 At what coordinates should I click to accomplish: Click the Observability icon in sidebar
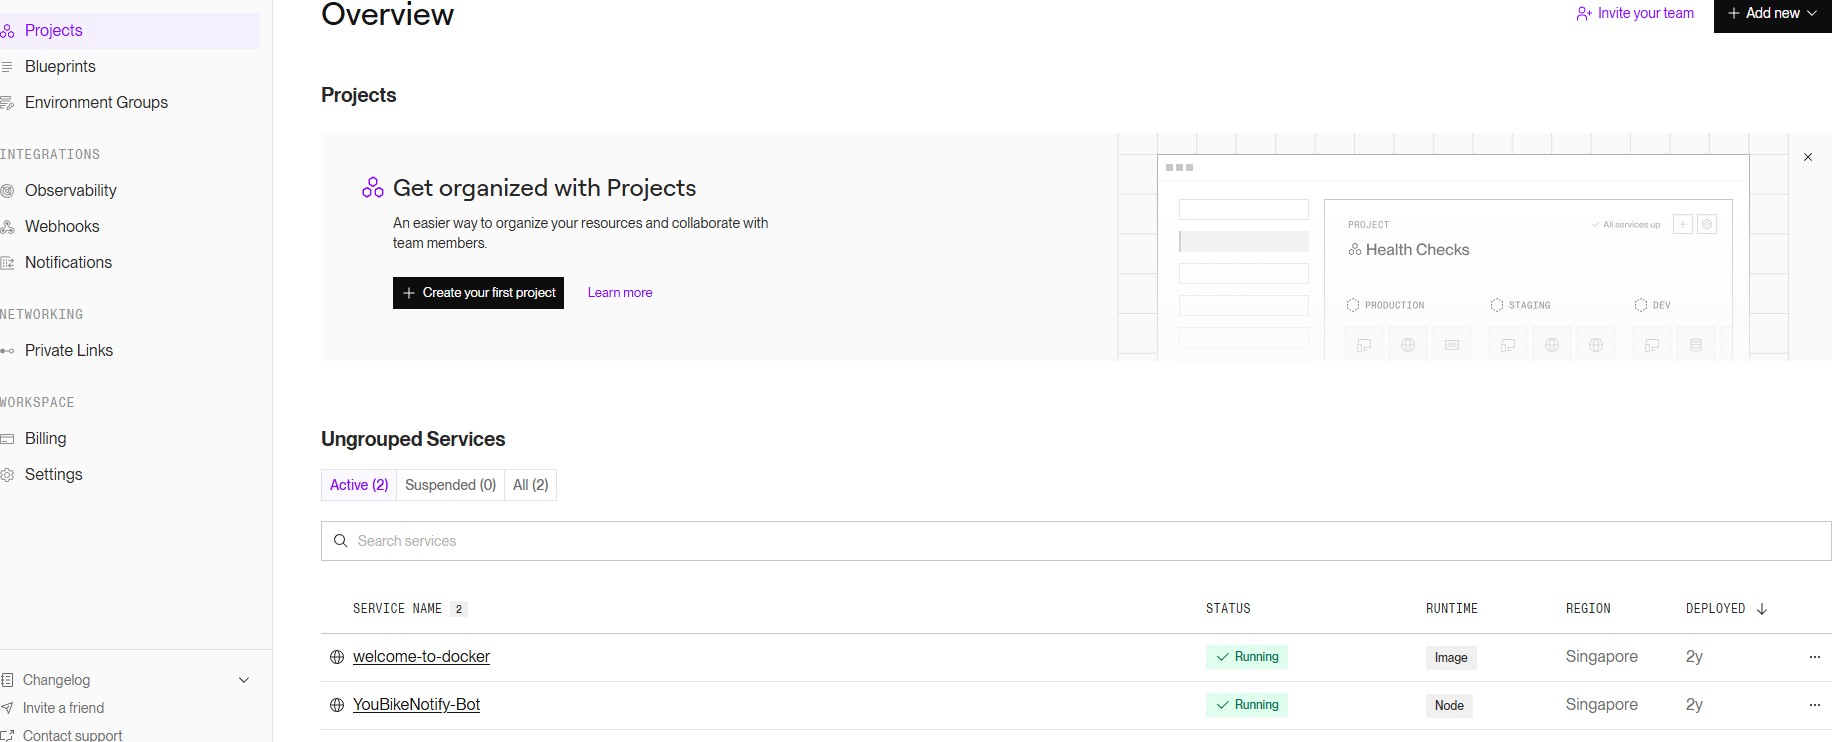(8, 191)
